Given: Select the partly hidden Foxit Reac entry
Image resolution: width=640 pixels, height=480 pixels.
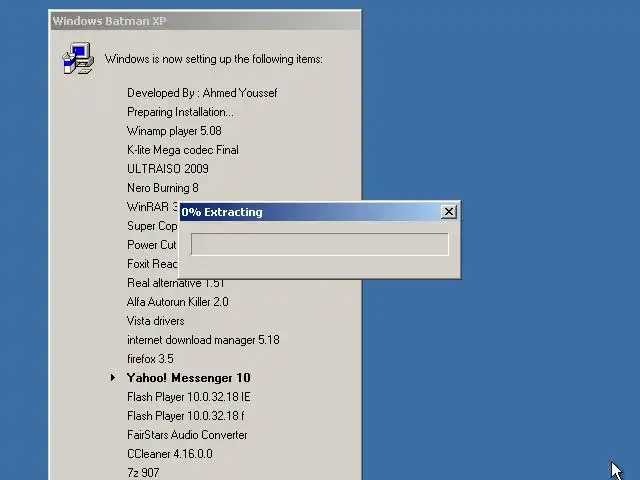Looking at the screenshot, I should [x=152, y=264].
